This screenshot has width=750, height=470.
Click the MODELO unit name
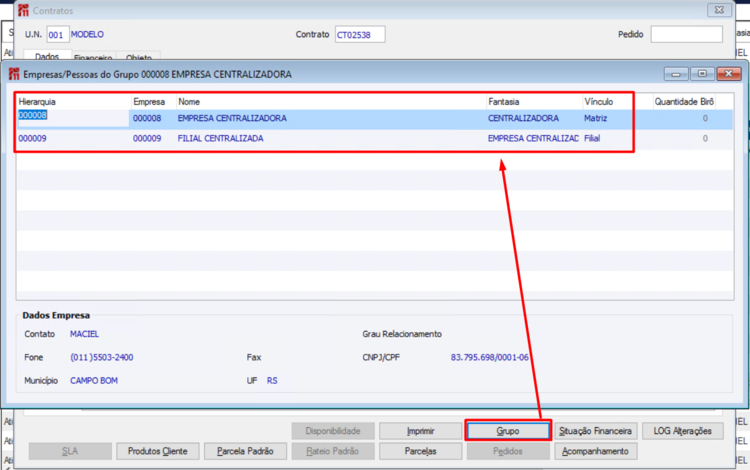point(87,34)
